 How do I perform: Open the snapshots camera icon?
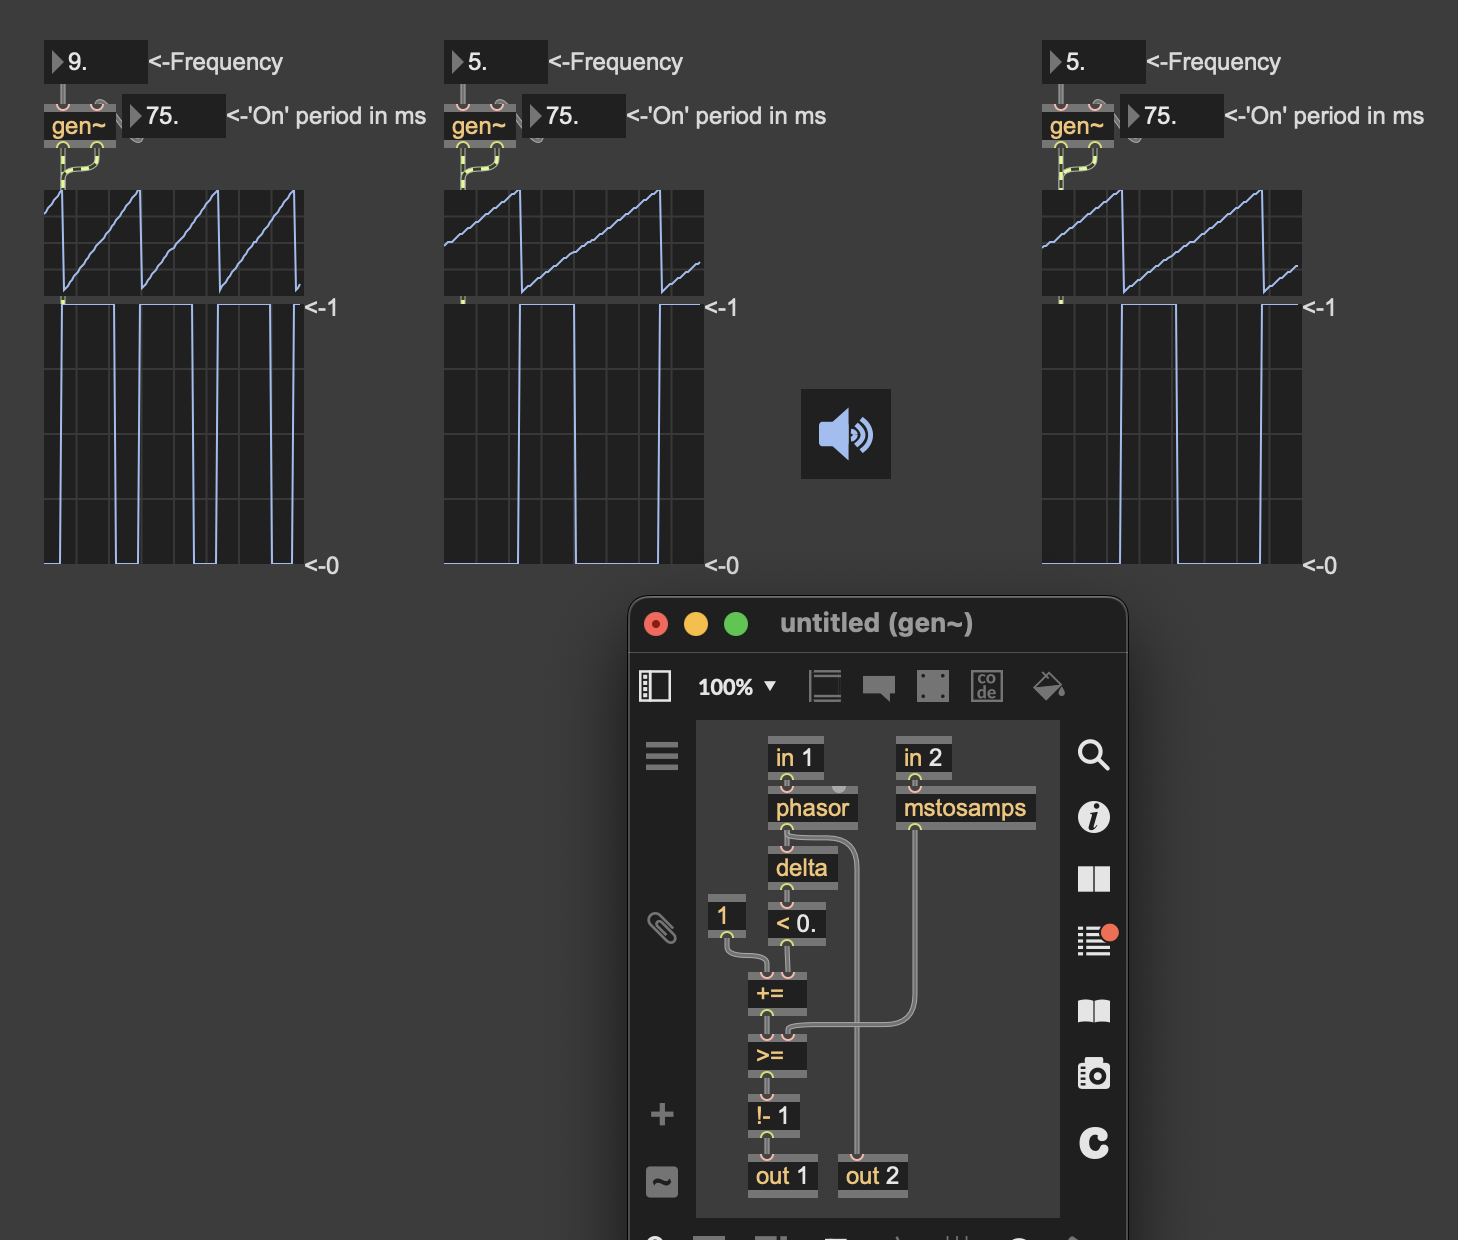pyautogui.click(x=1093, y=1074)
